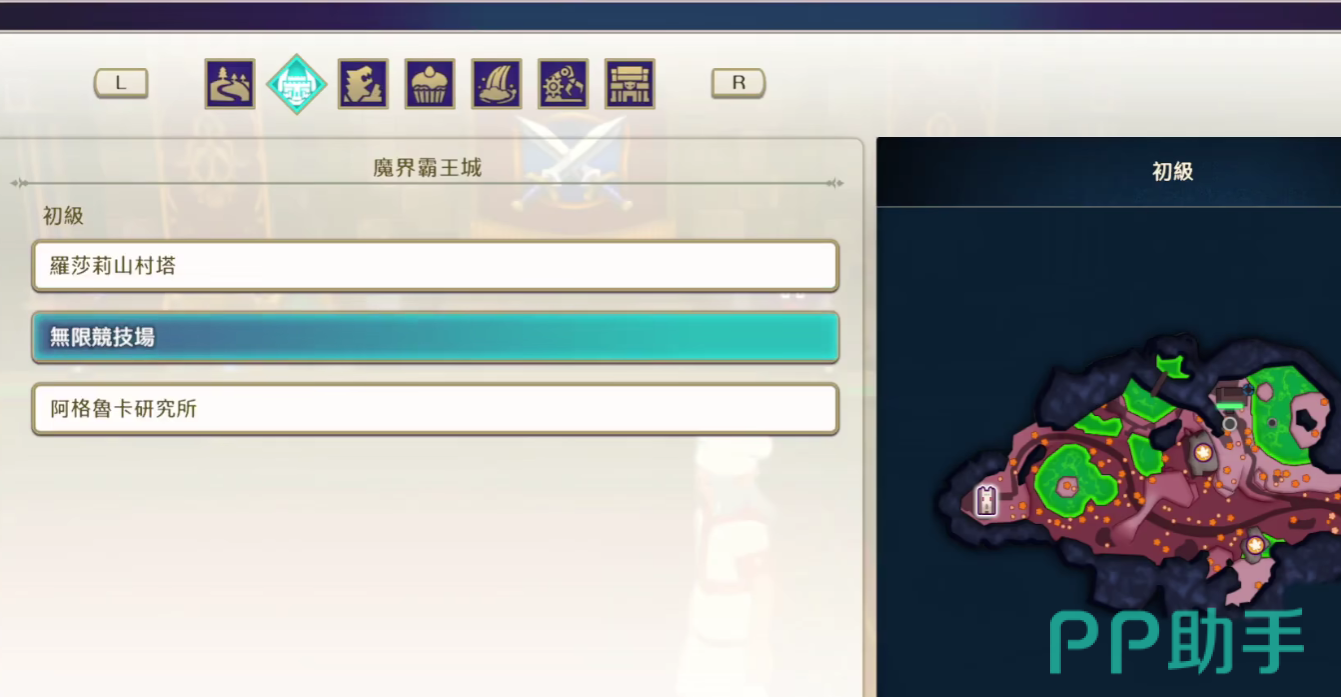Open the monster head category icon

(x=363, y=84)
